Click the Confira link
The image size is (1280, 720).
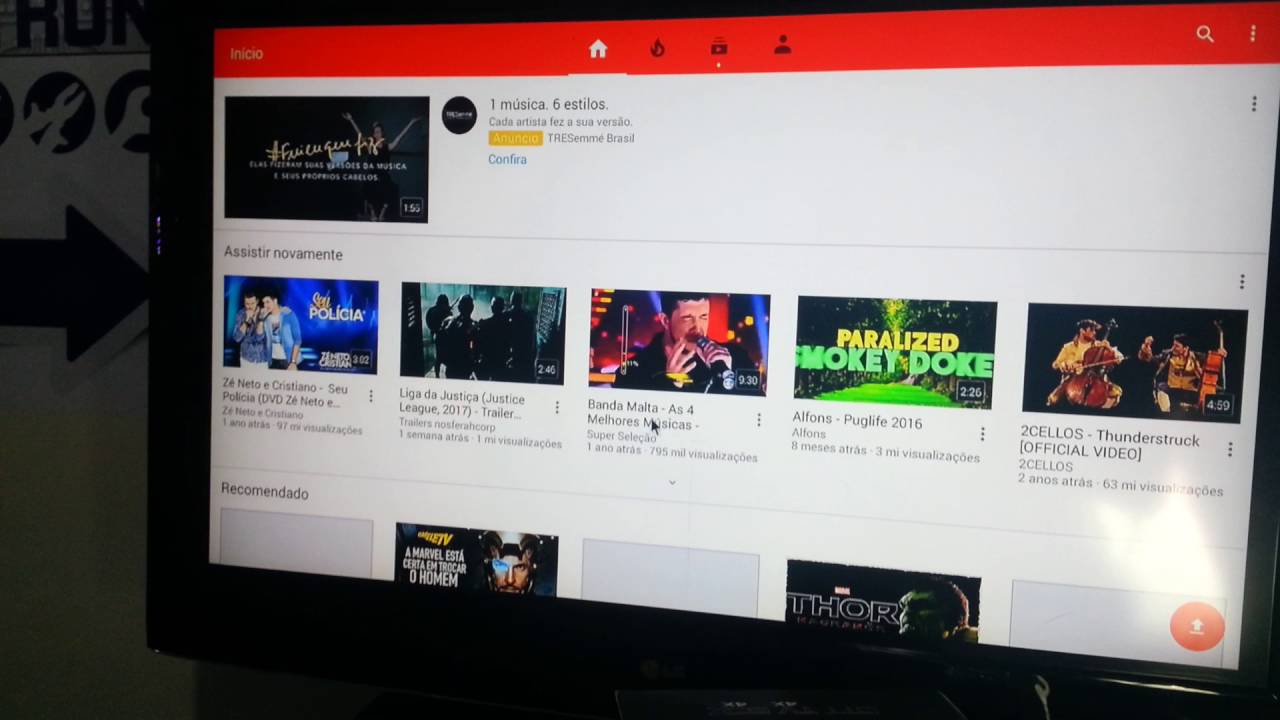pos(507,159)
